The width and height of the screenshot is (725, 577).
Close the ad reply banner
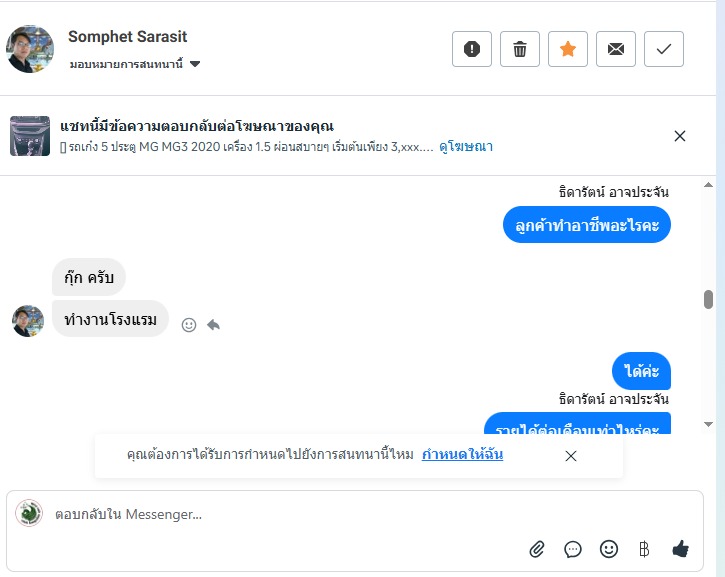[680, 136]
